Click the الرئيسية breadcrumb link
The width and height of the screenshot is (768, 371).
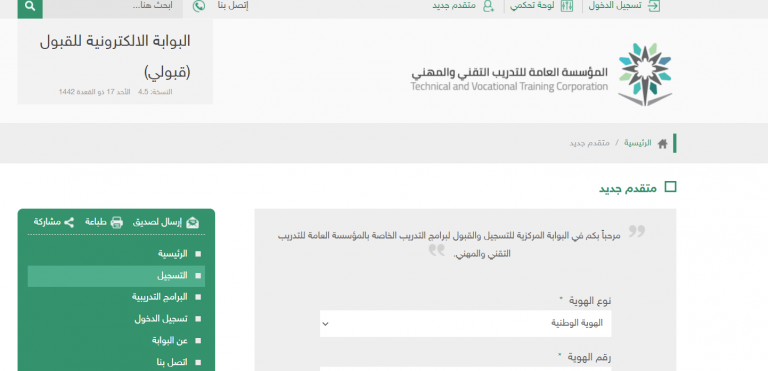pos(637,143)
